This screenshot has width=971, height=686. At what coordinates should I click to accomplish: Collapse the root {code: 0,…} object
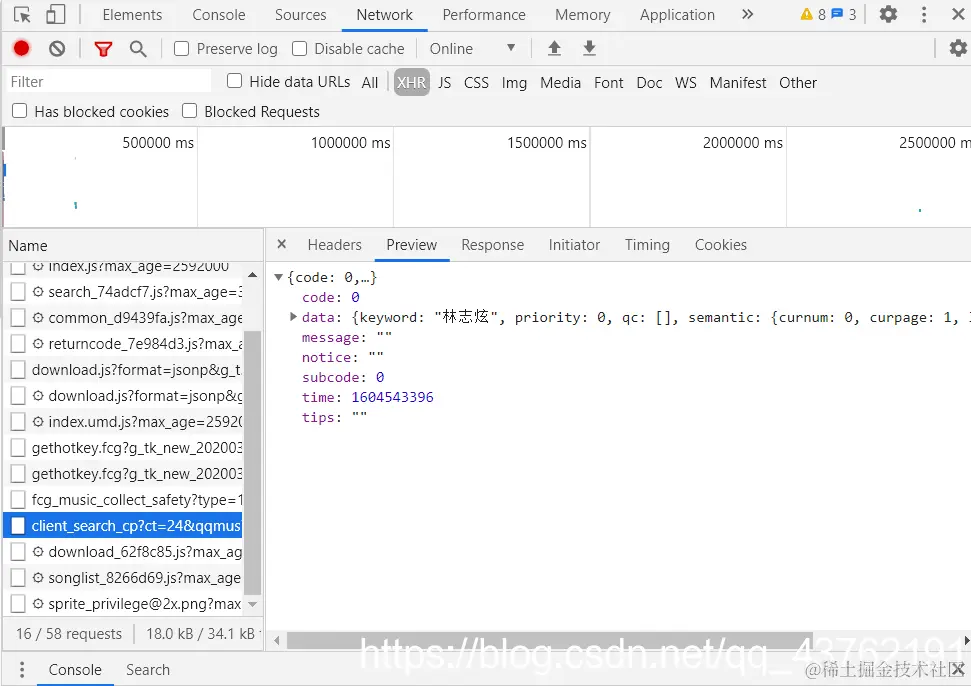279,277
